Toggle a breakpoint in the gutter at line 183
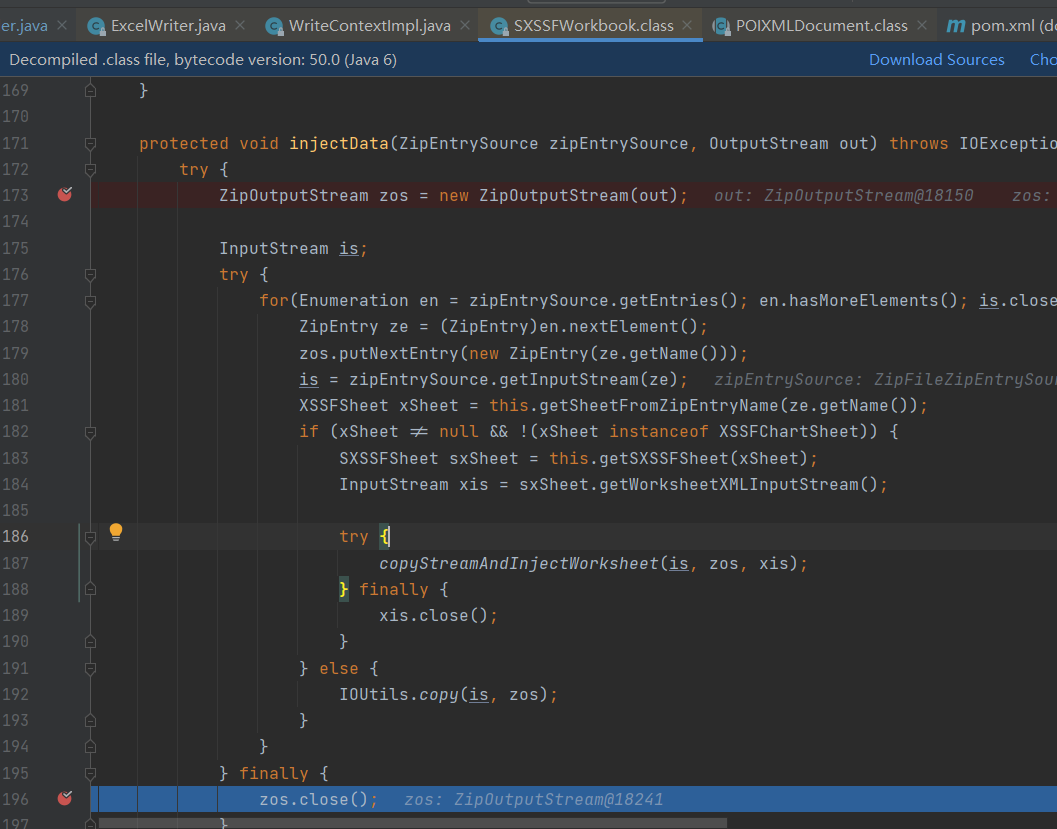This screenshot has height=829, width=1057. pyautogui.click(x=65, y=457)
